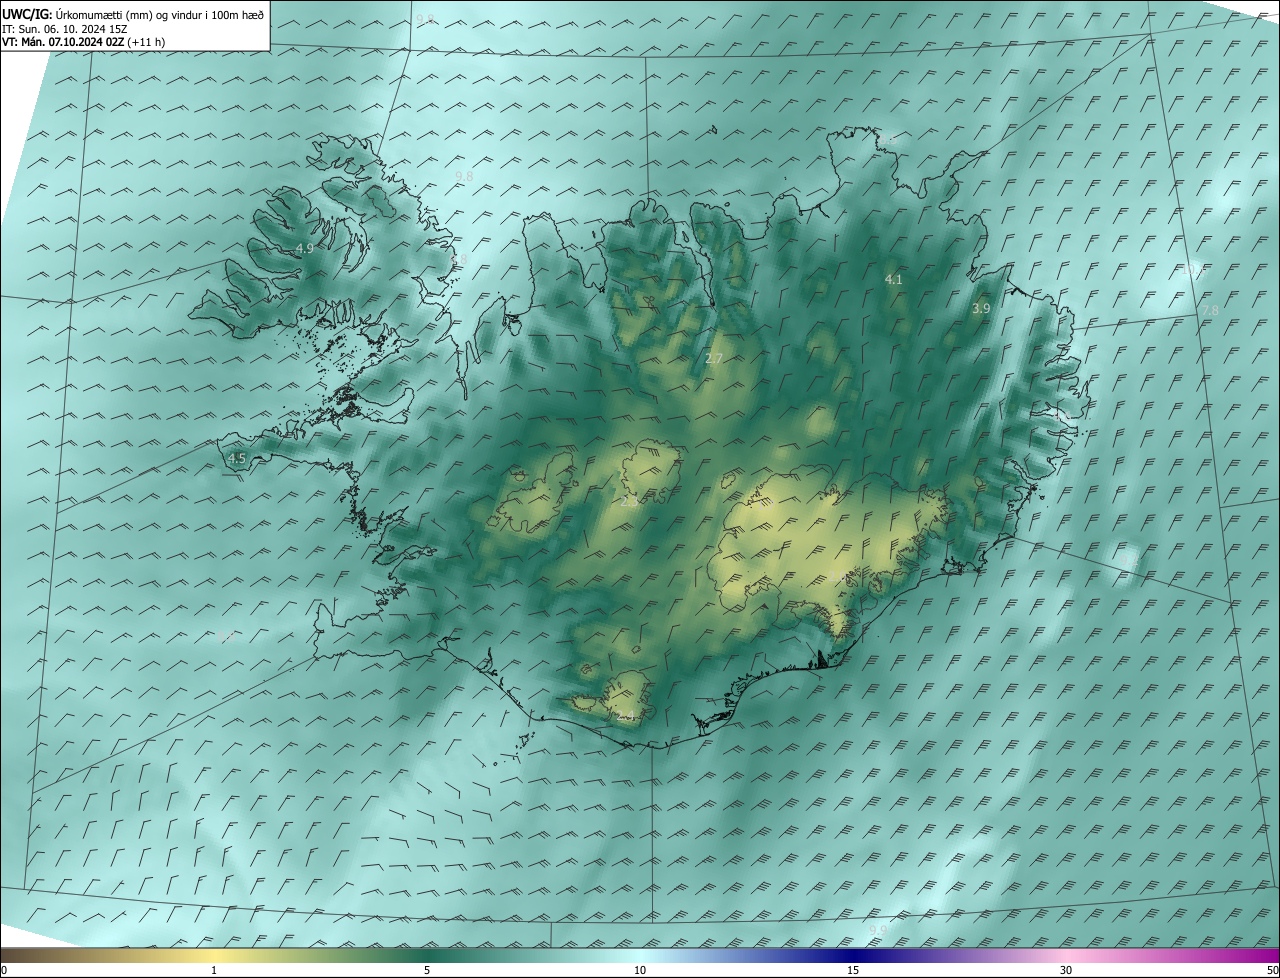The image size is (1280, 978).
Task: Click the 30 tick on the color scale
Action: (1066, 971)
